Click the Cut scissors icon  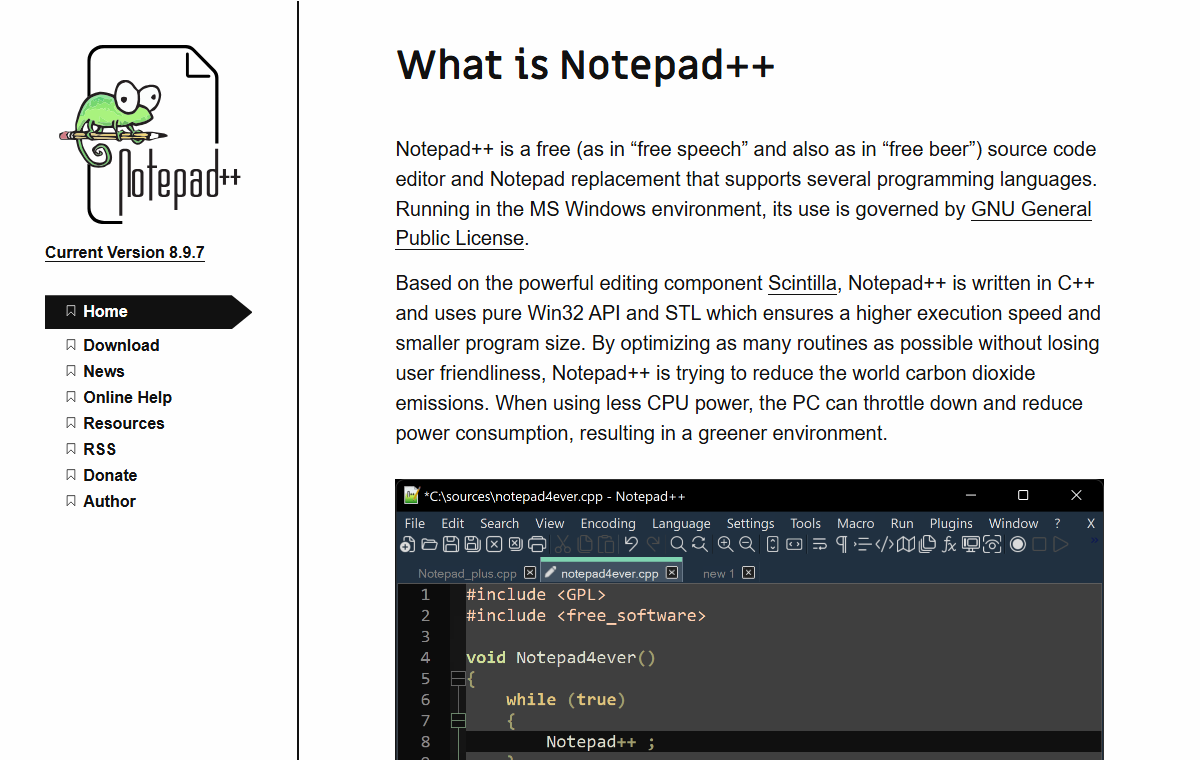point(562,544)
